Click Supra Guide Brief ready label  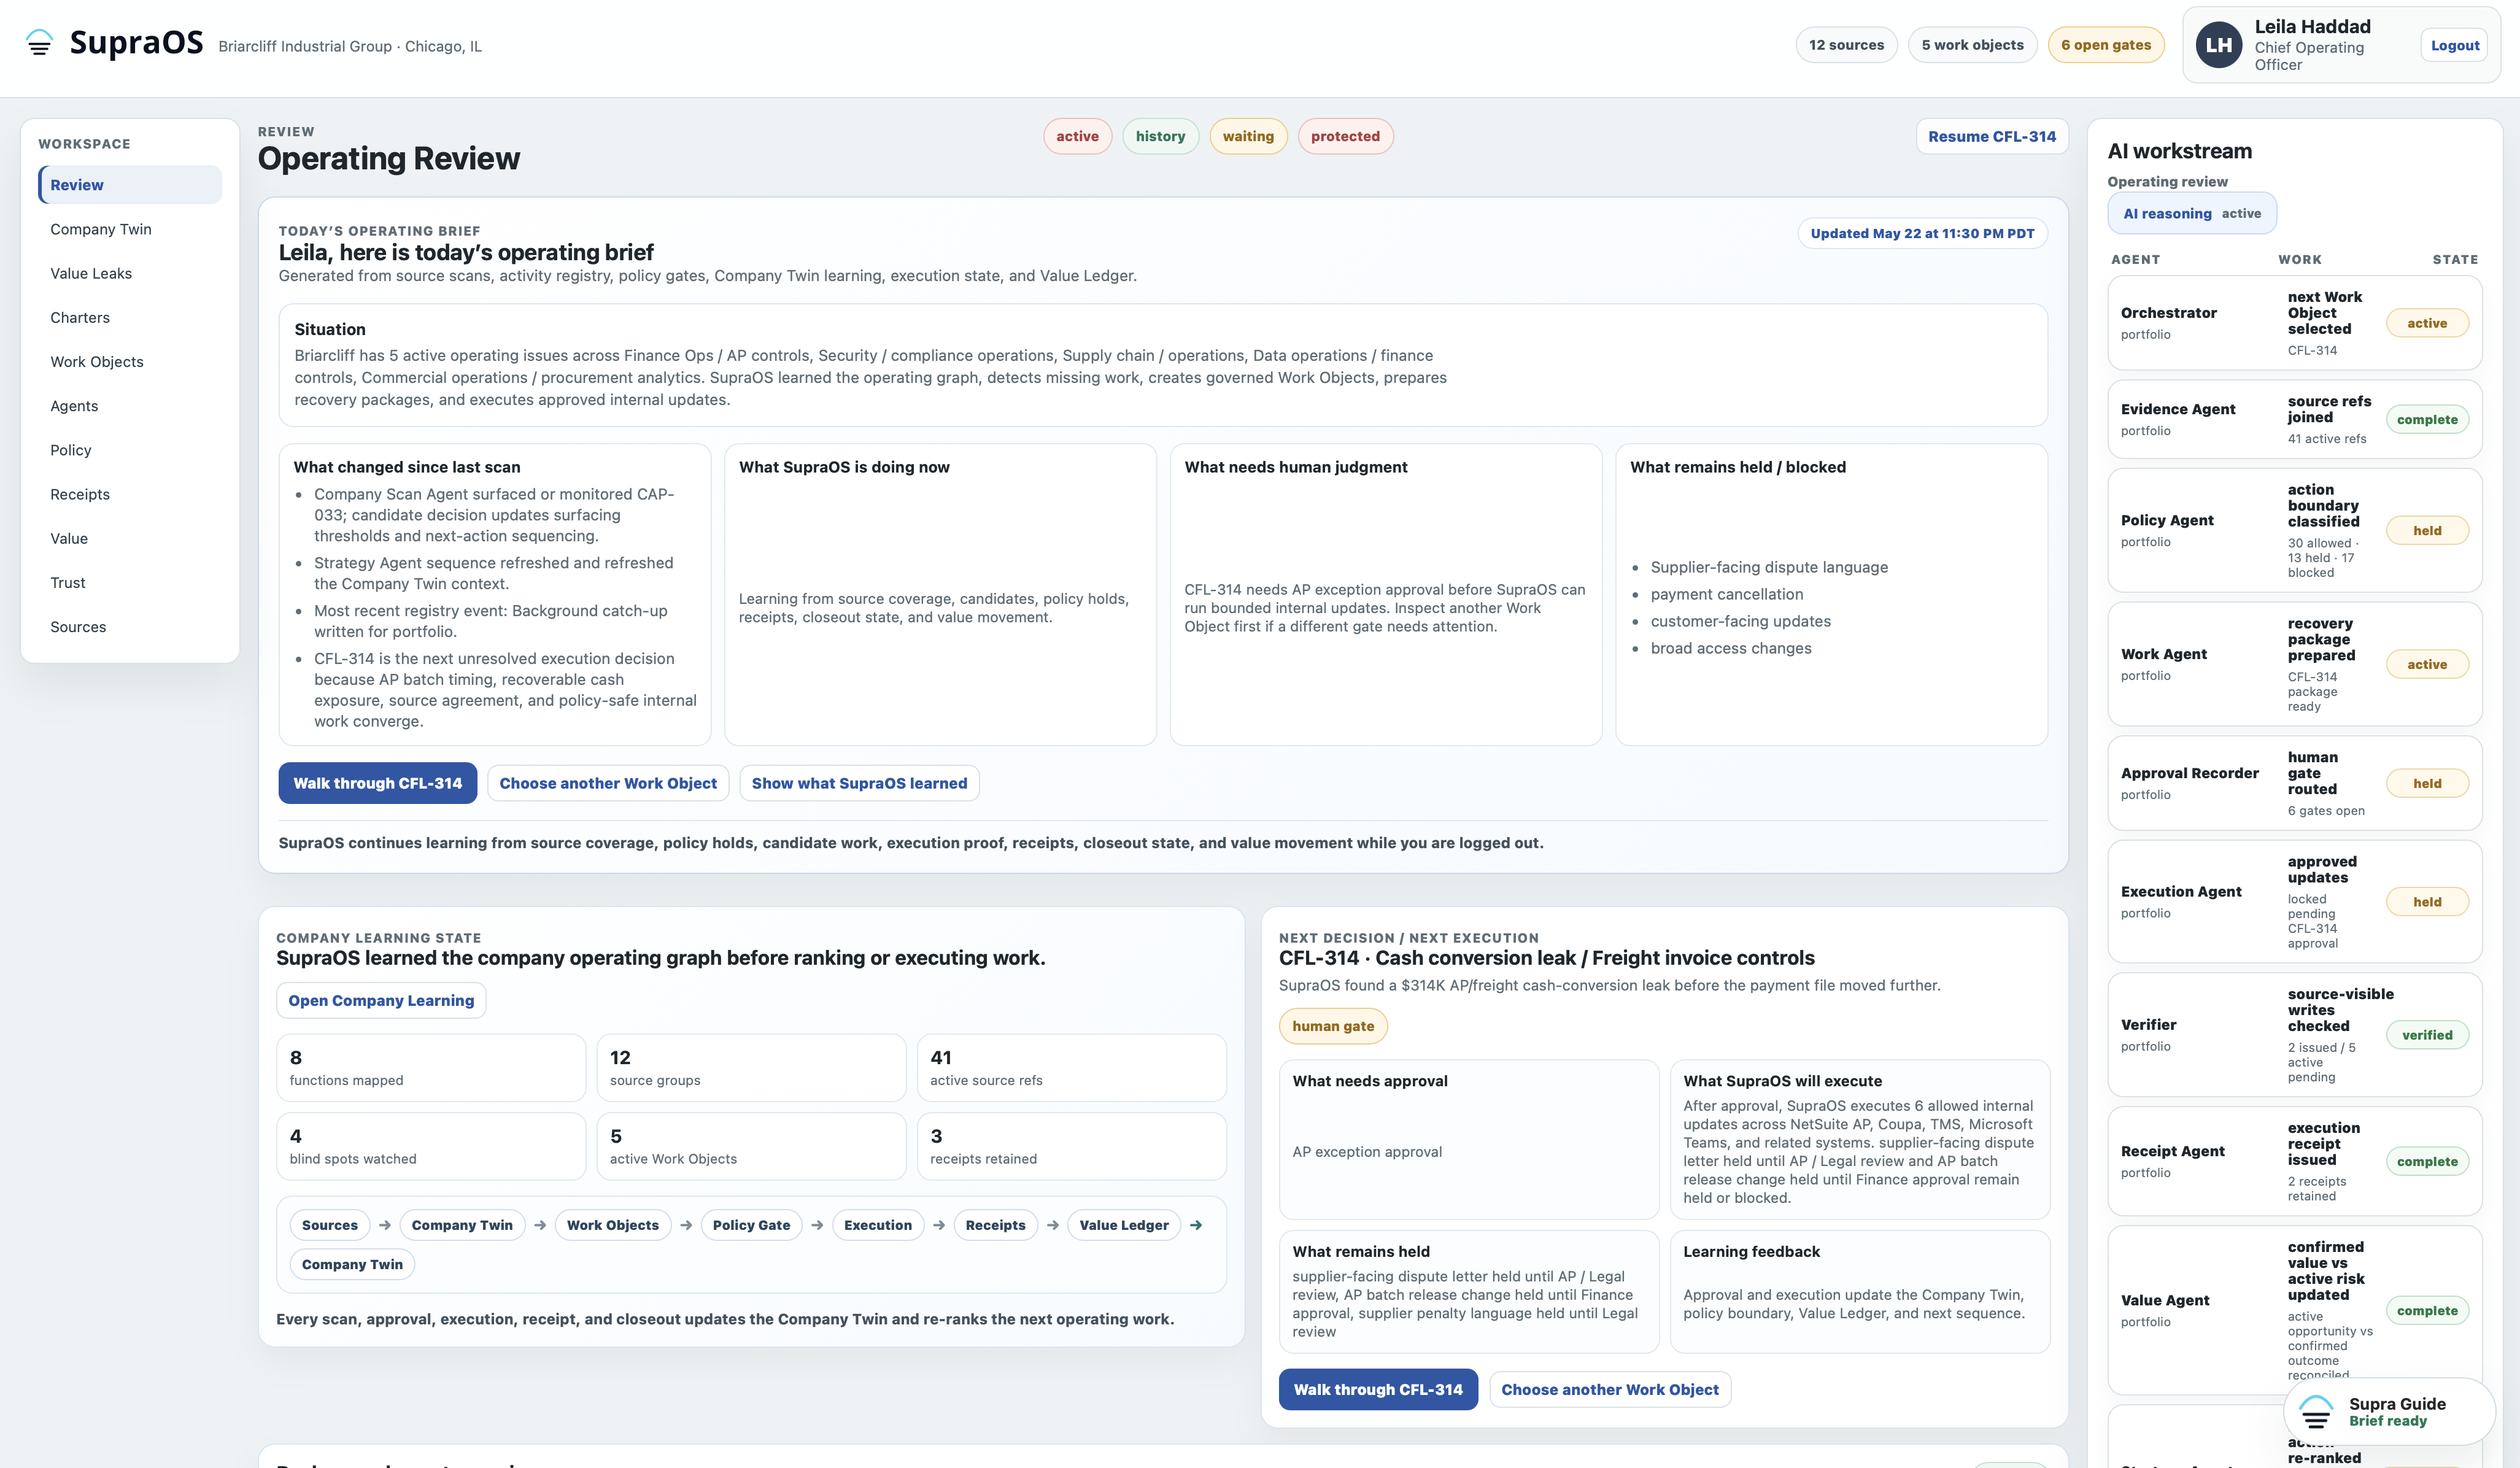point(2388,1421)
